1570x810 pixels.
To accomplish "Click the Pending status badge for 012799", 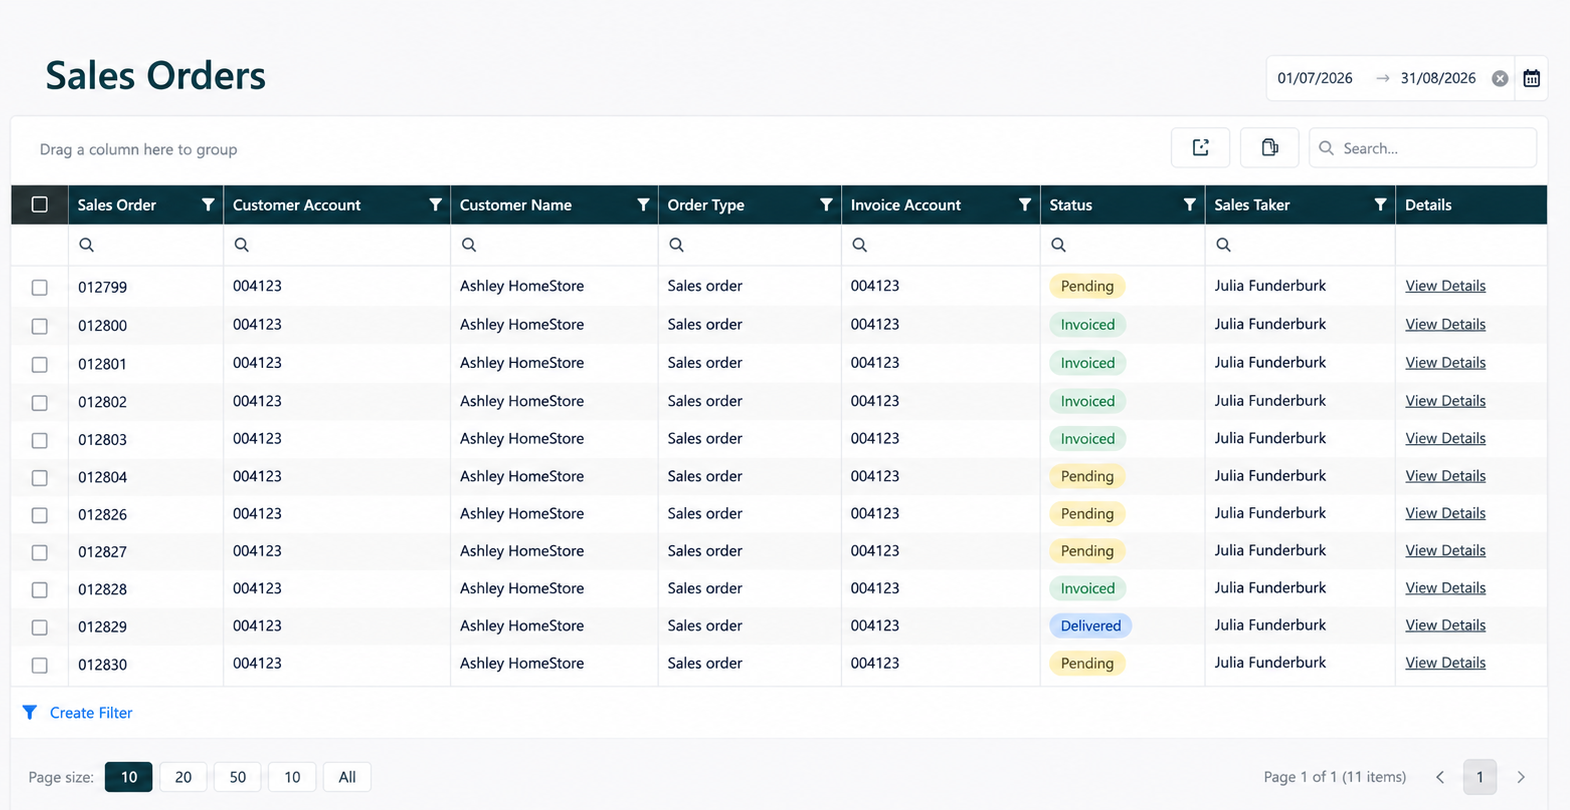I will (1087, 286).
